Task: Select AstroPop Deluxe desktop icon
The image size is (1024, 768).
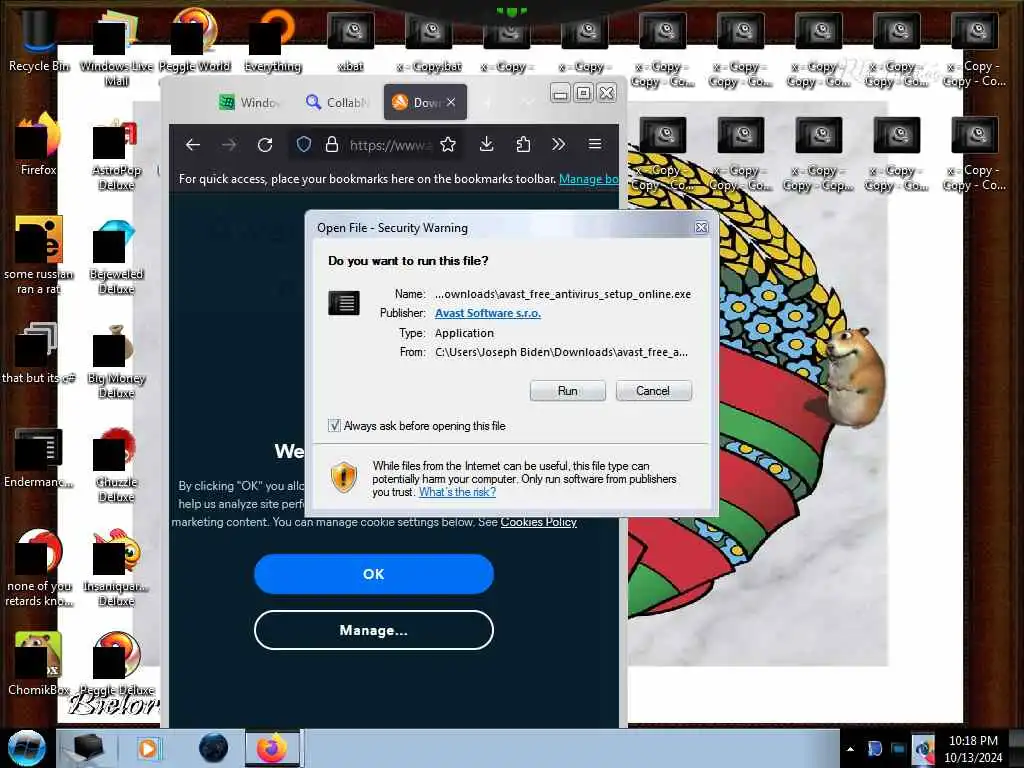Action: click(116, 153)
